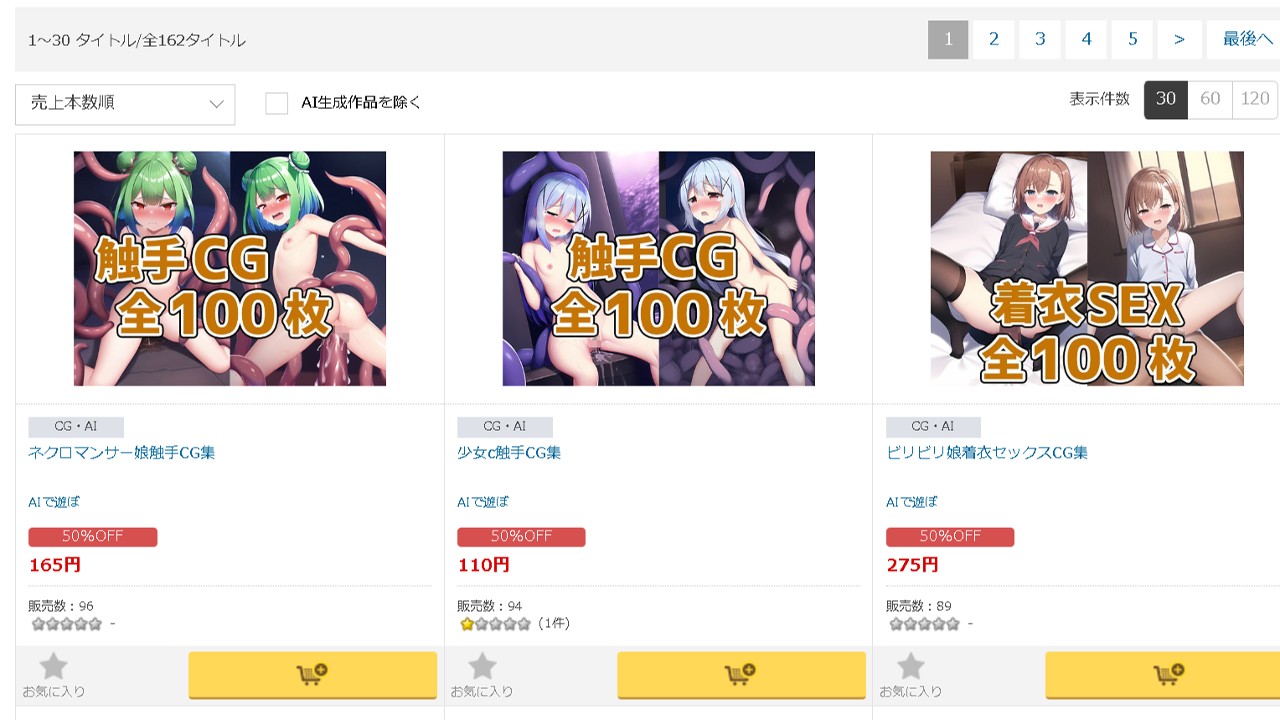Image resolution: width=1280 pixels, height=720 pixels.
Task: Favorite the 275円 item with star icon
Action: (911, 675)
